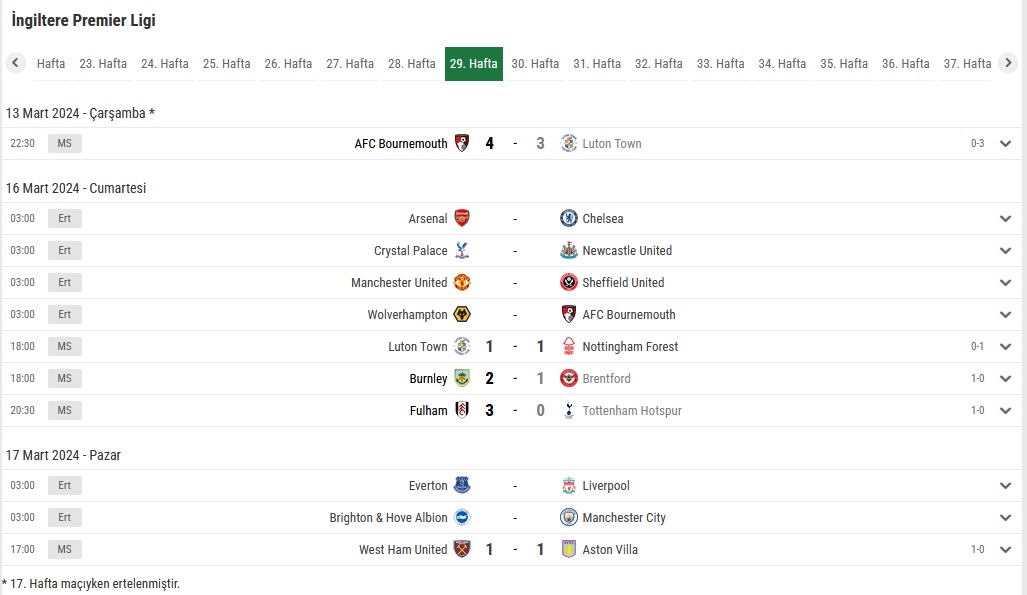The width and height of the screenshot is (1027, 595).
Task: Open the Brighton & Hove Albion team link
Action: [x=388, y=518]
